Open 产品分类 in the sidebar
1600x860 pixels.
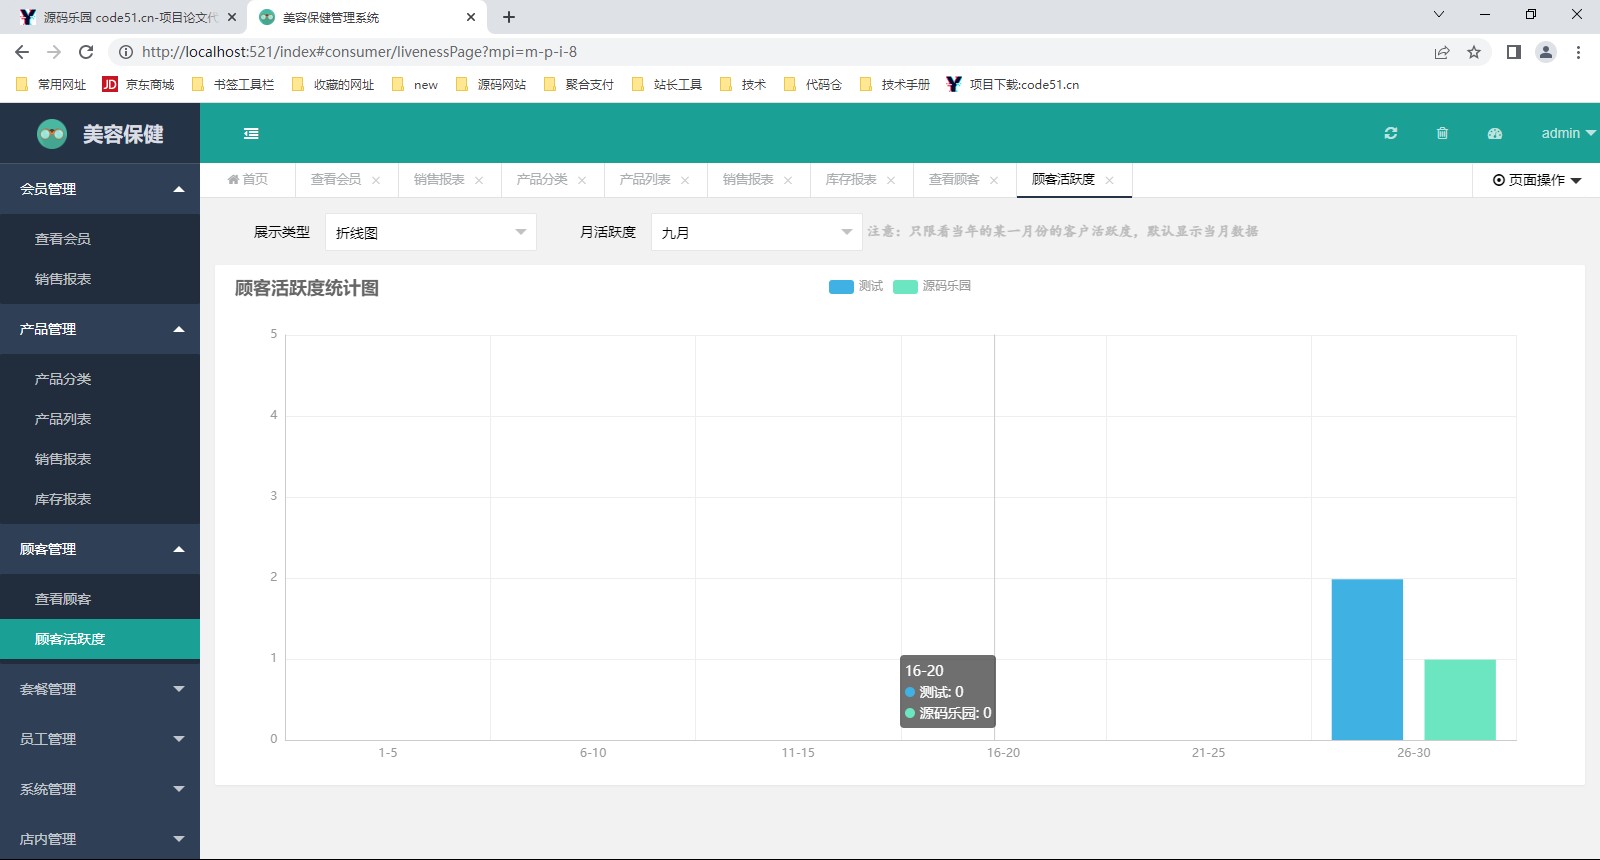(x=63, y=379)
